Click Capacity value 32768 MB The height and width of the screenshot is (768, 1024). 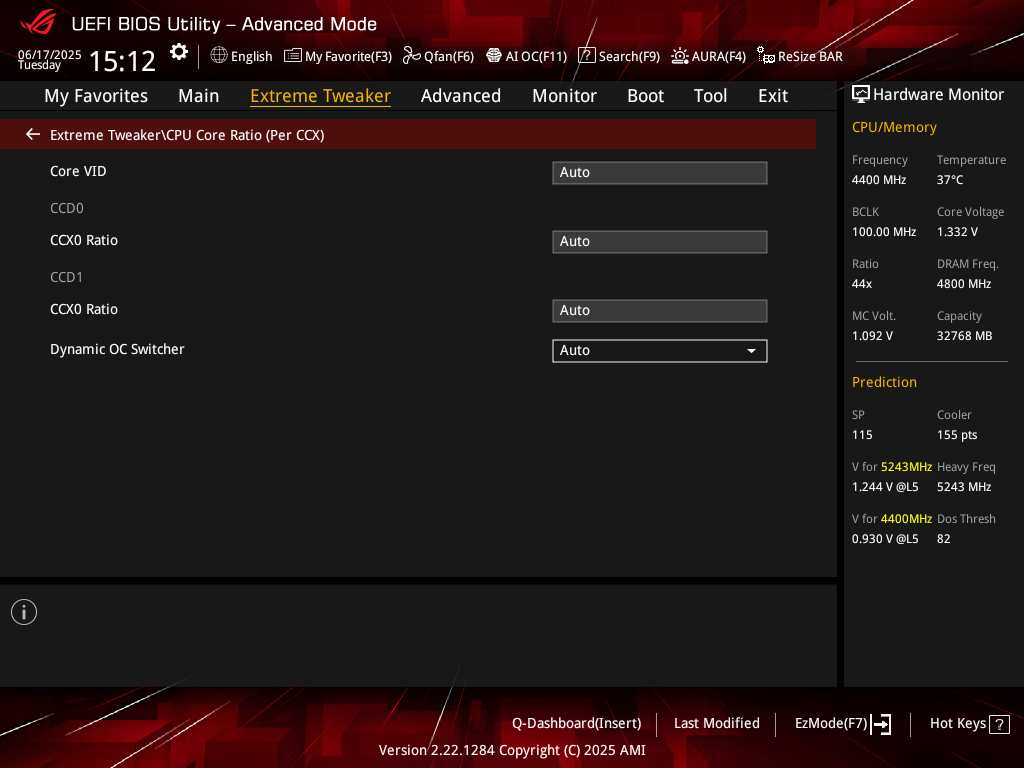point(964,336)
